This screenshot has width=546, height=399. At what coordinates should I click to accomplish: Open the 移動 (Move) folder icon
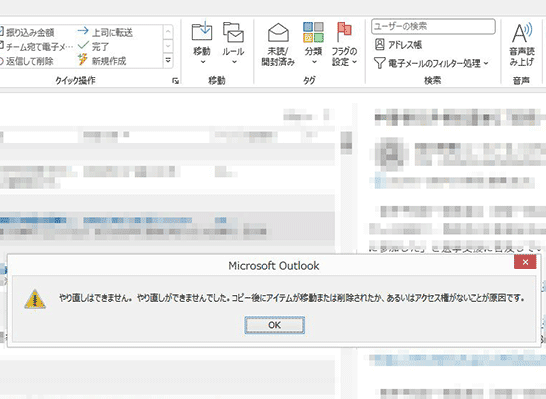point(202,31)
